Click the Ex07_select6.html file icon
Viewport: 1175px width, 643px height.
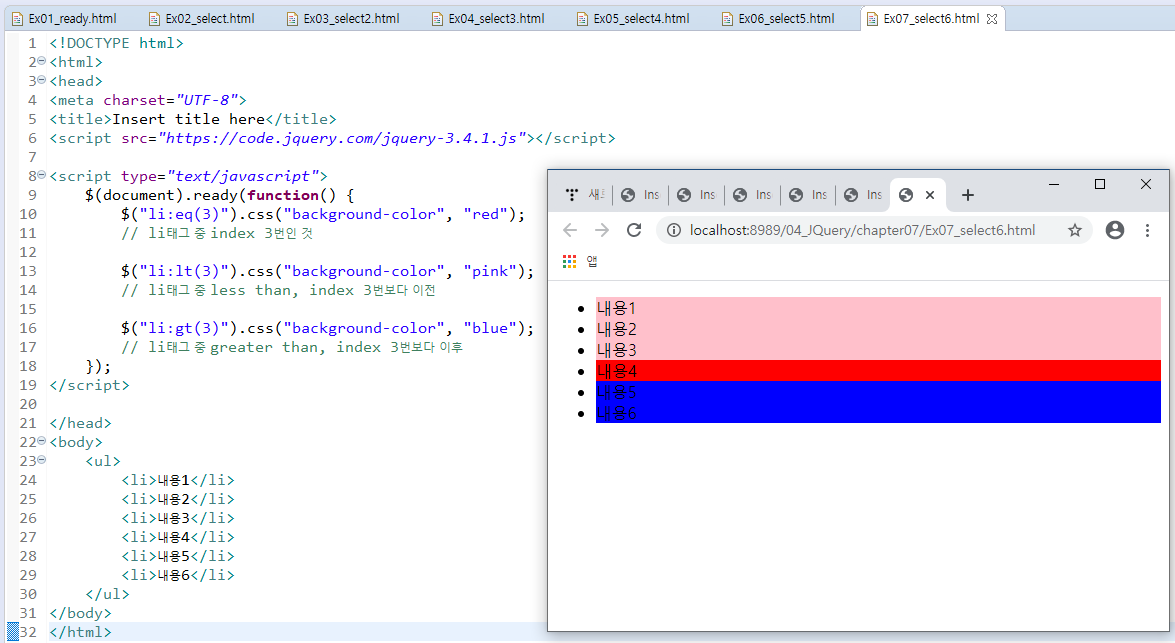pos(872,19)
